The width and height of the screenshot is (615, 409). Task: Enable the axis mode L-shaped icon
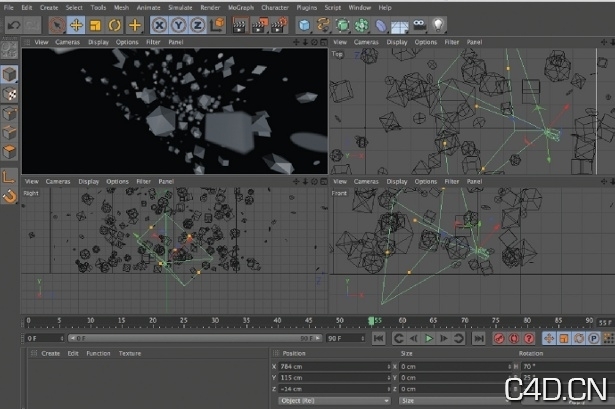point(9,176)
